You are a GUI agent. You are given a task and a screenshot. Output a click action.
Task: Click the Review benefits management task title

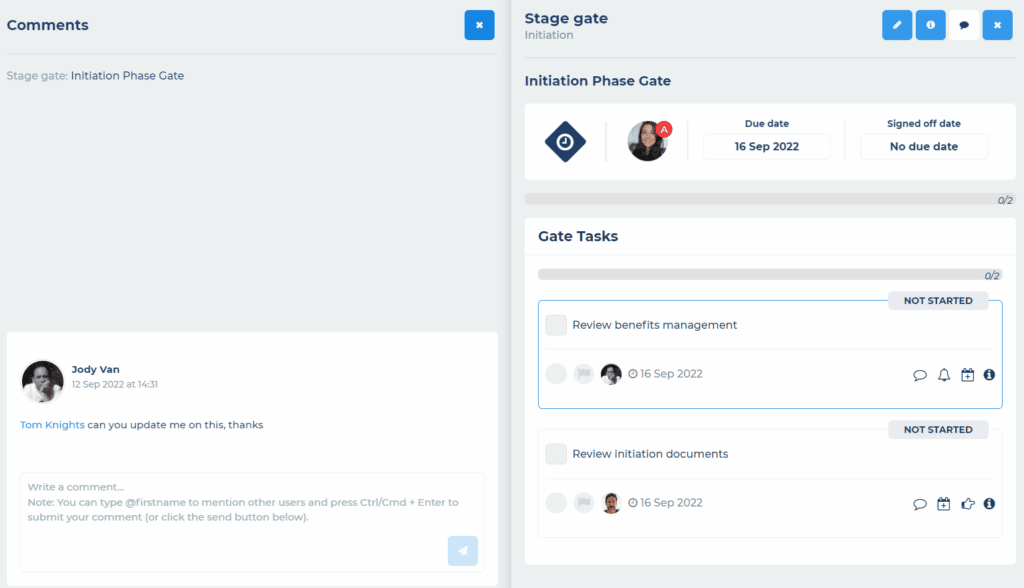pos(654,325)
